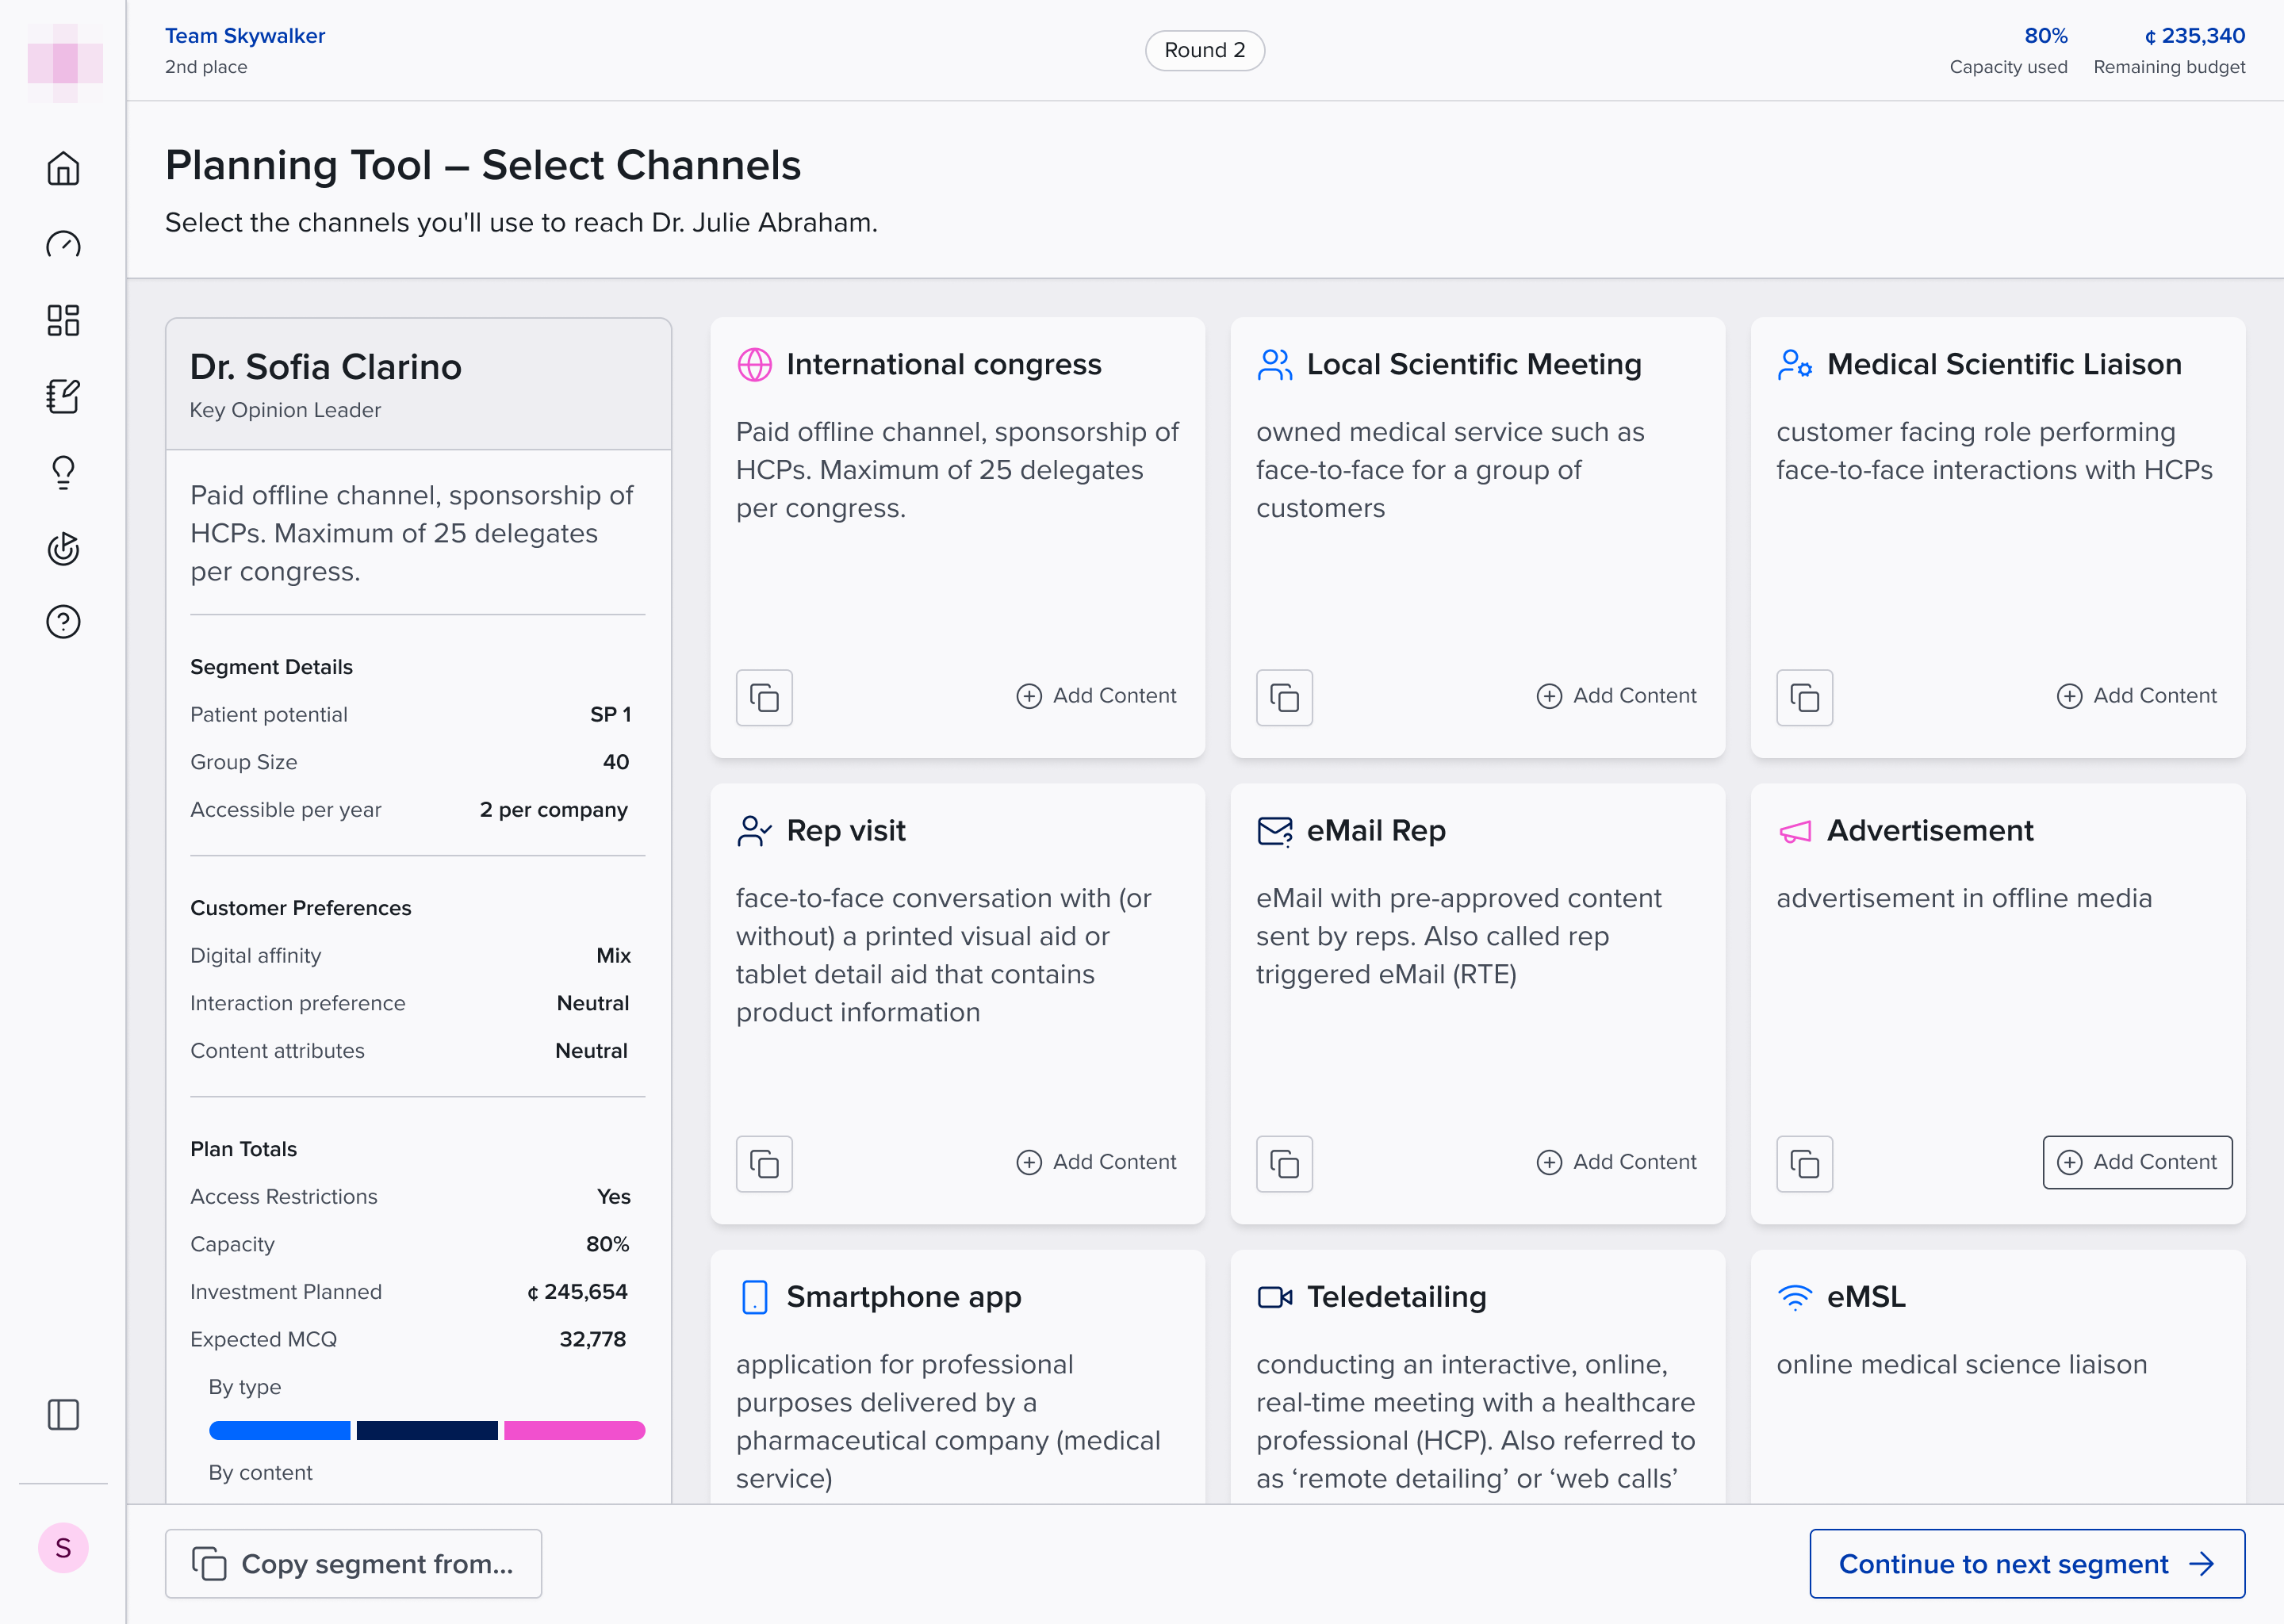Add Content to Medical Scientific Liaison
This screenshot has width=2284, height=1624.
tap(2136, 696)
